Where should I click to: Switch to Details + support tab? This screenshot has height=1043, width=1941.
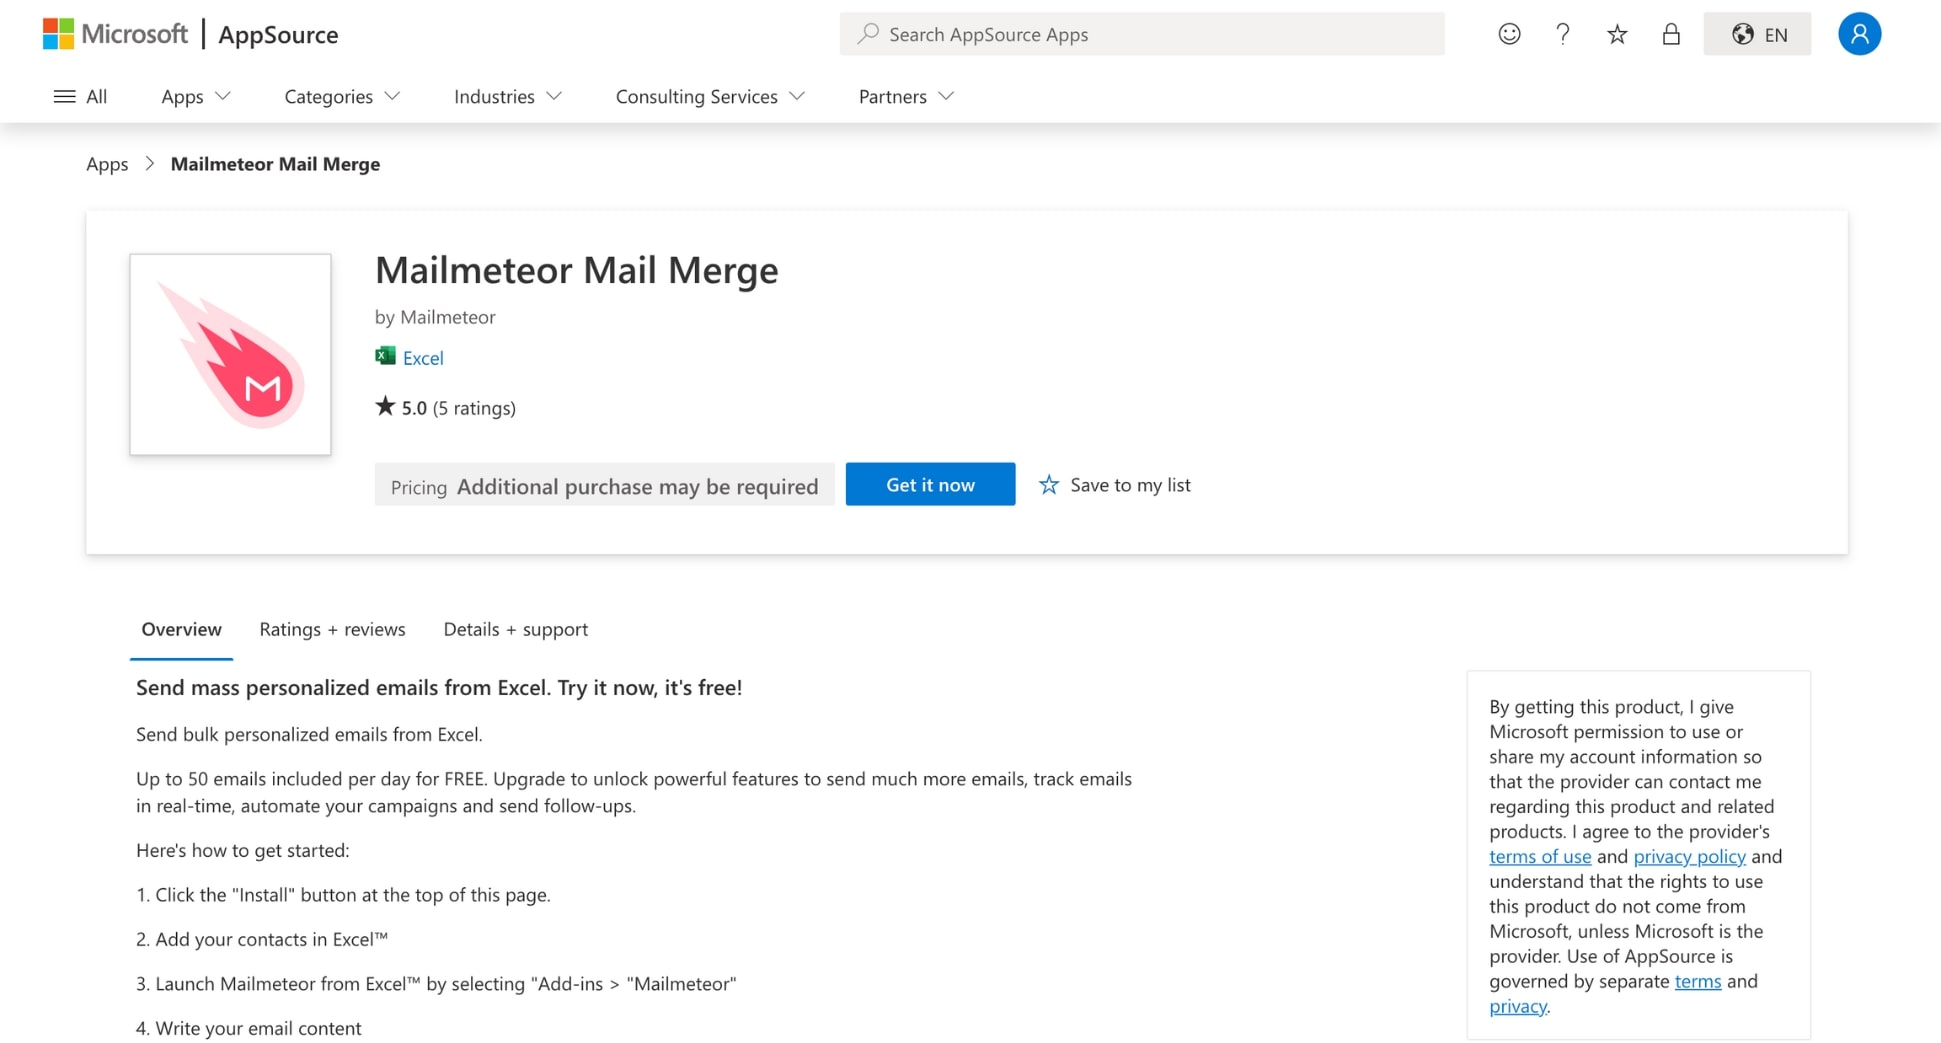[515, 629]
